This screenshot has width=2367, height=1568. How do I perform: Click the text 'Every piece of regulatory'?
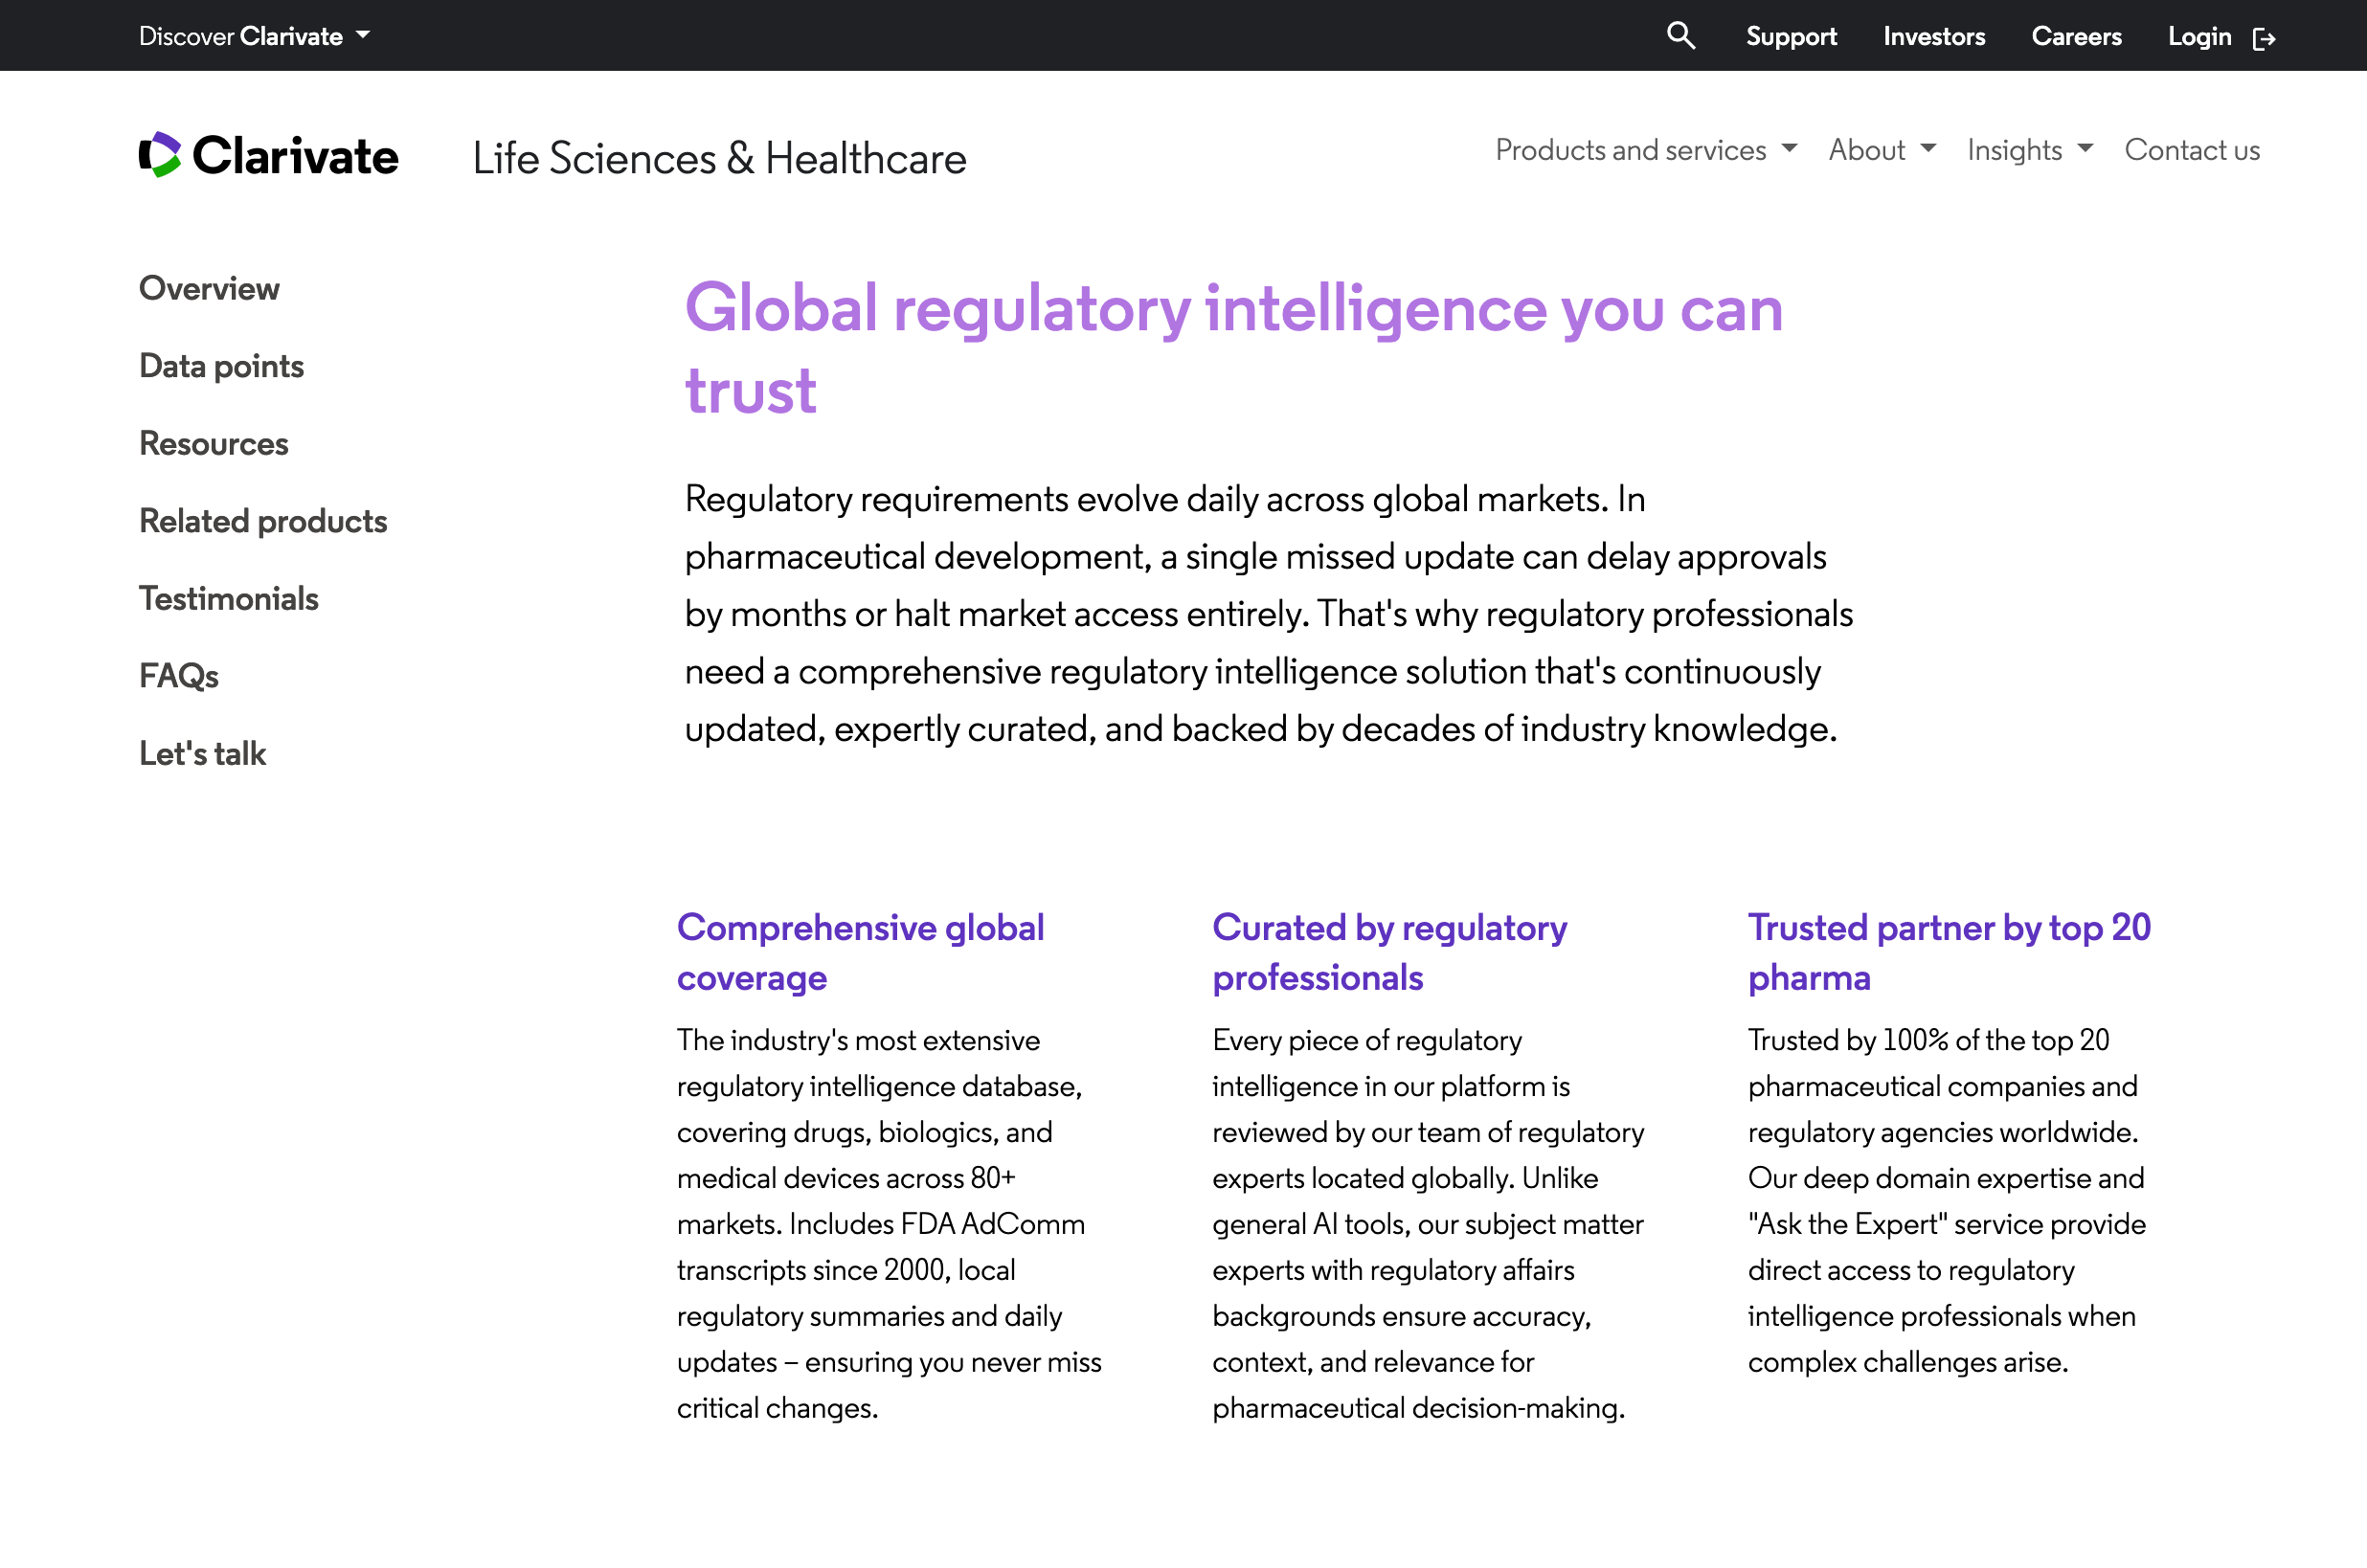click(1366, 1040)
